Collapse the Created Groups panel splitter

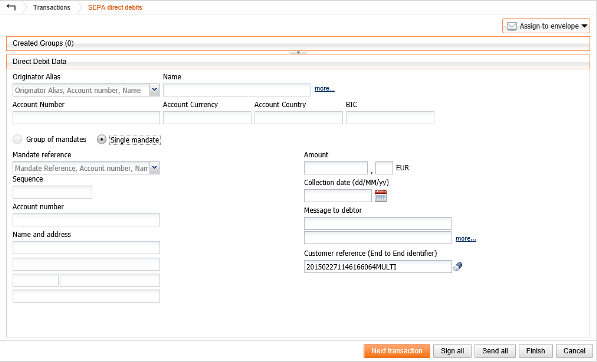[x=298, y=53]
